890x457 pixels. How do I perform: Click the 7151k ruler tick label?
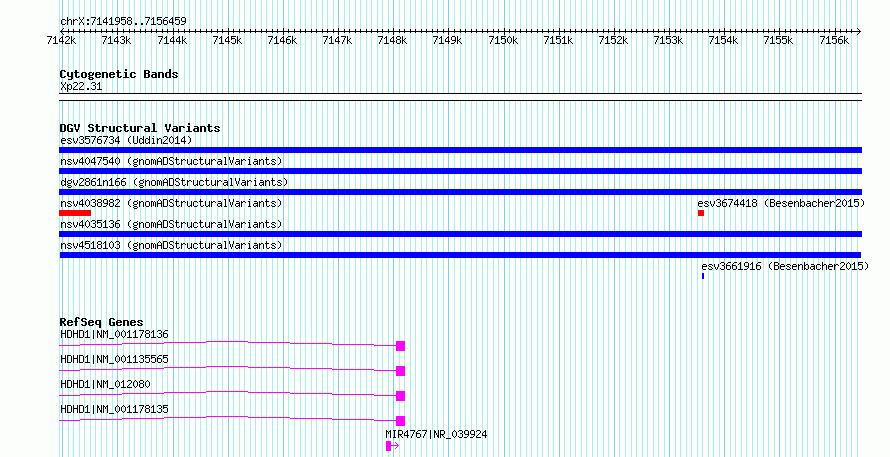558,40
